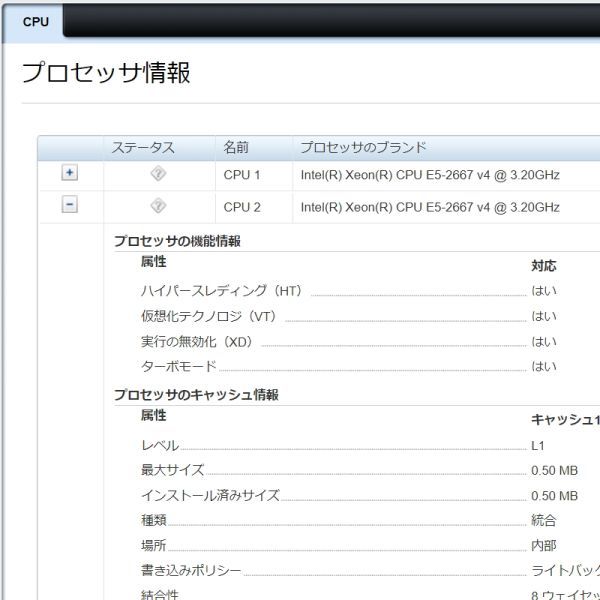Screen dimensions: 600x600
Task: Click the L1 cache level value
Action: [538, 446]
